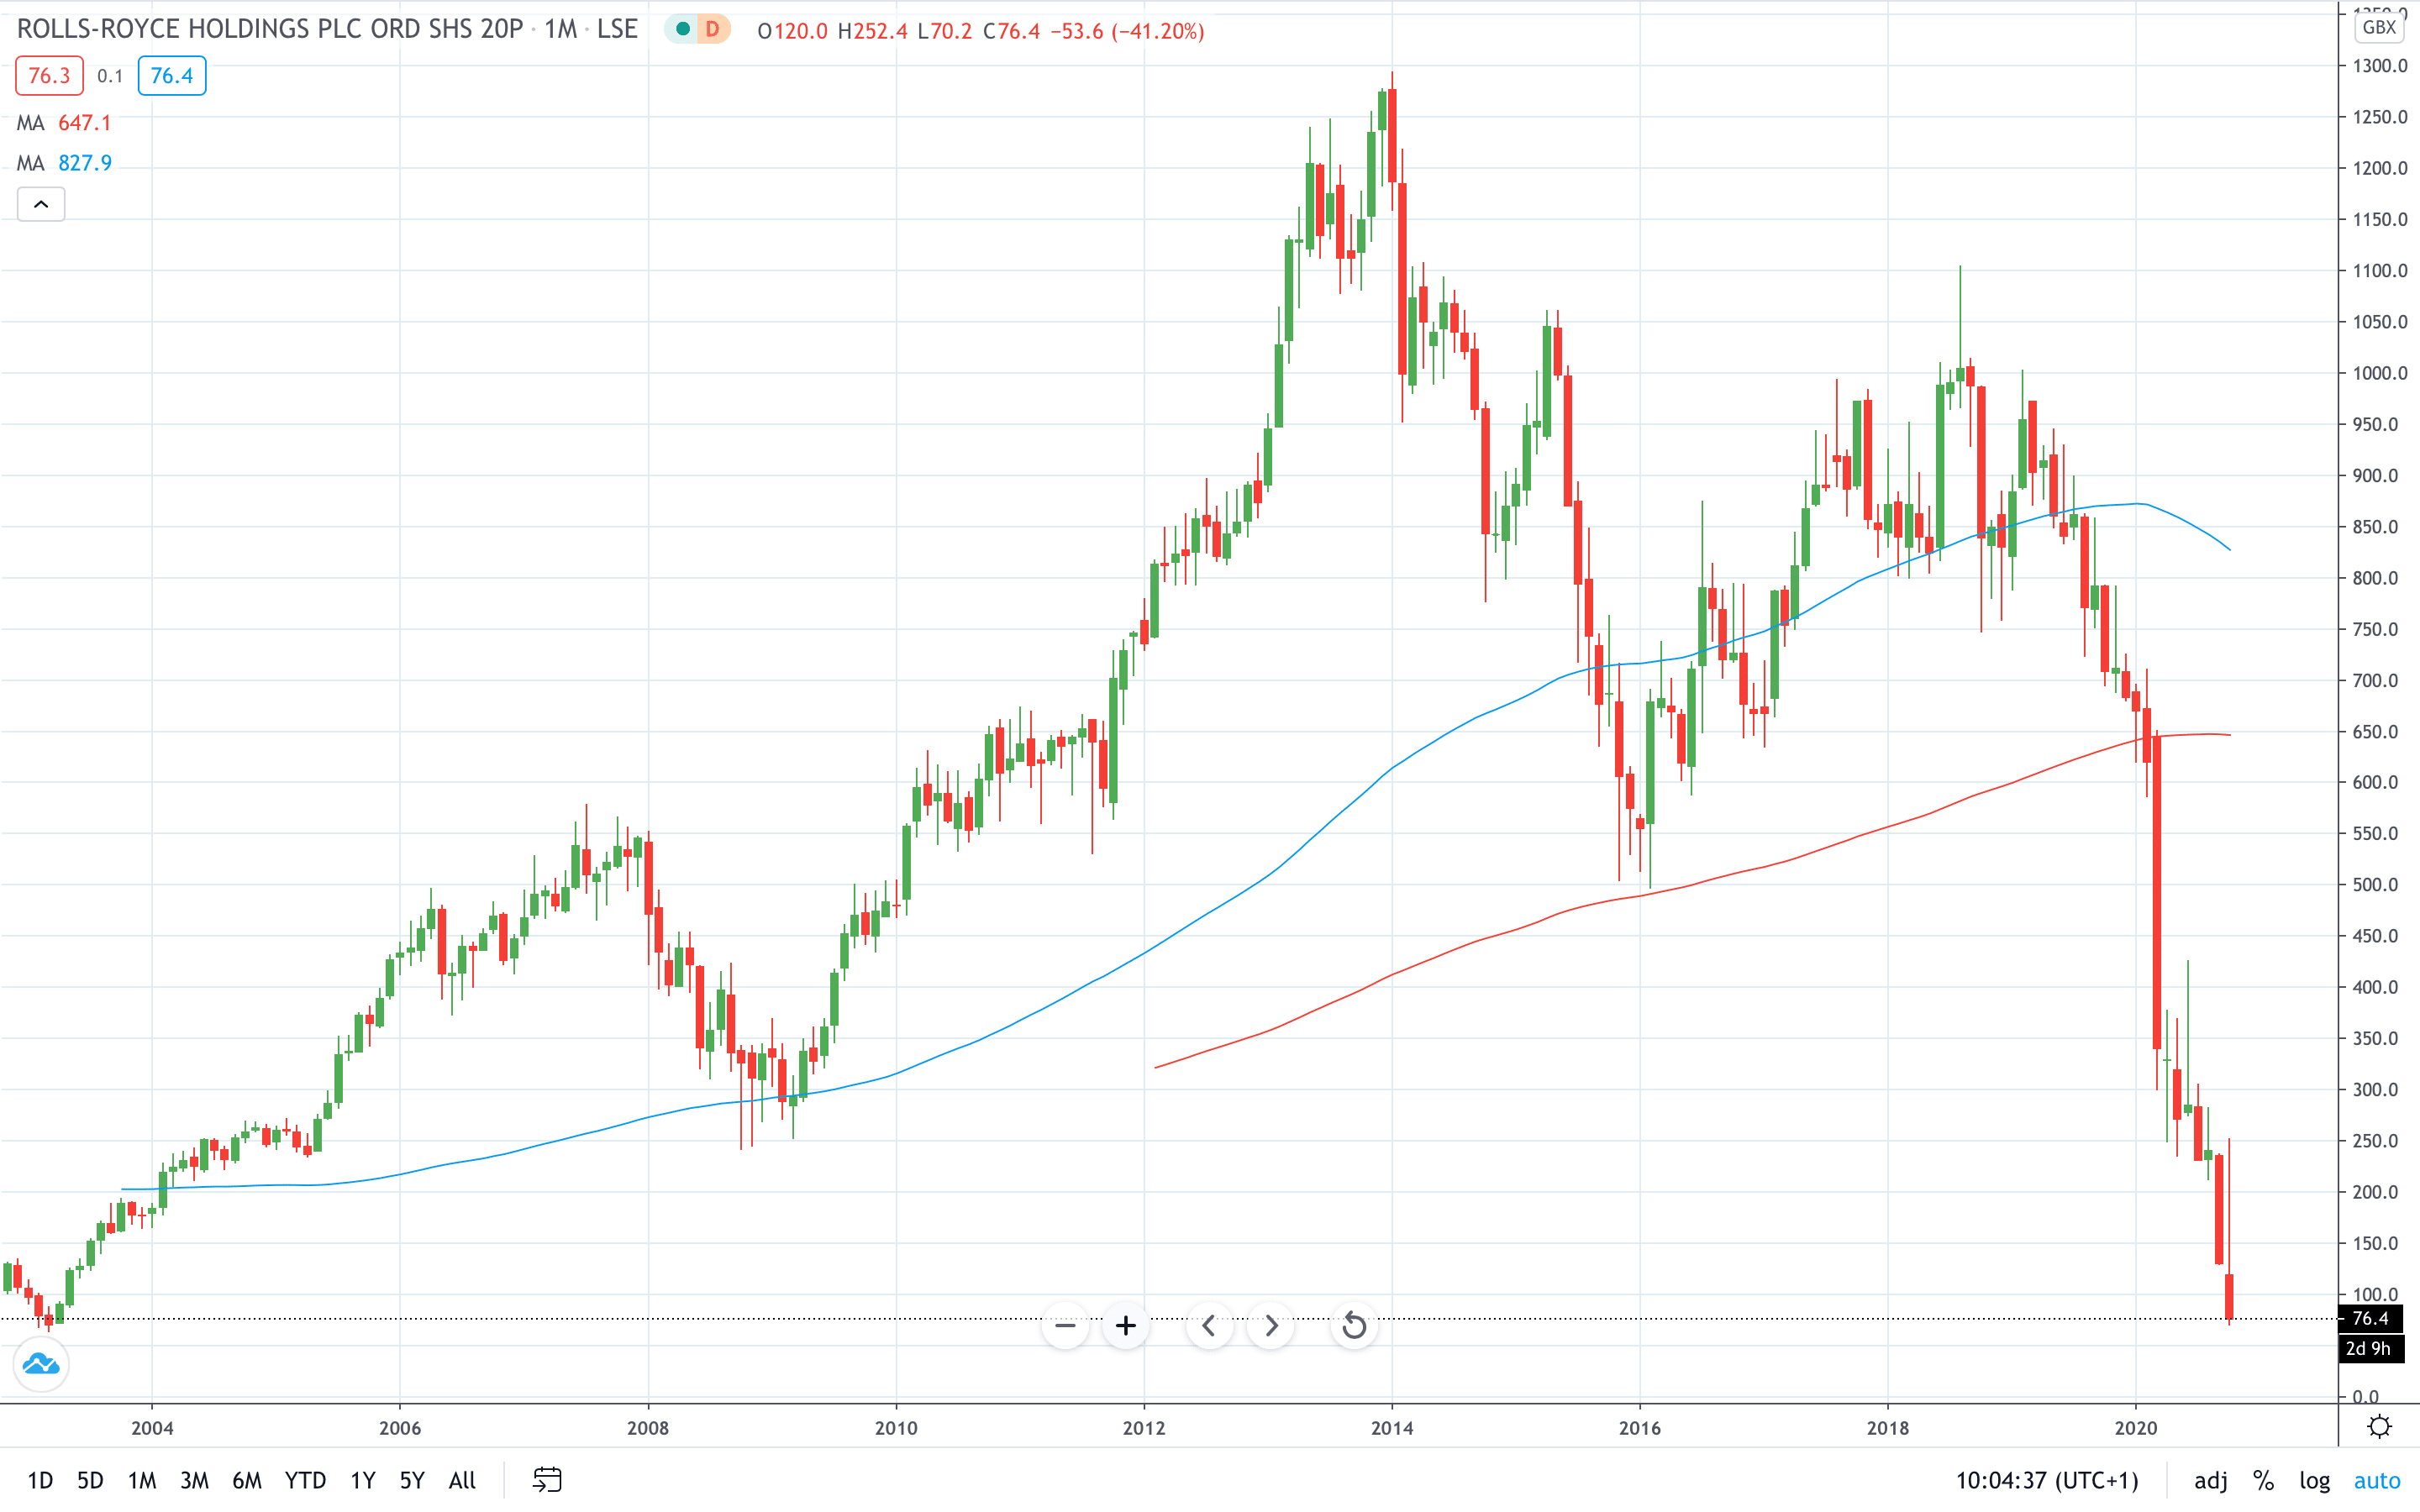Screen dimensions: 2420x1512
Task: Click the 76.4 buy price button
Action: point(172,76)
